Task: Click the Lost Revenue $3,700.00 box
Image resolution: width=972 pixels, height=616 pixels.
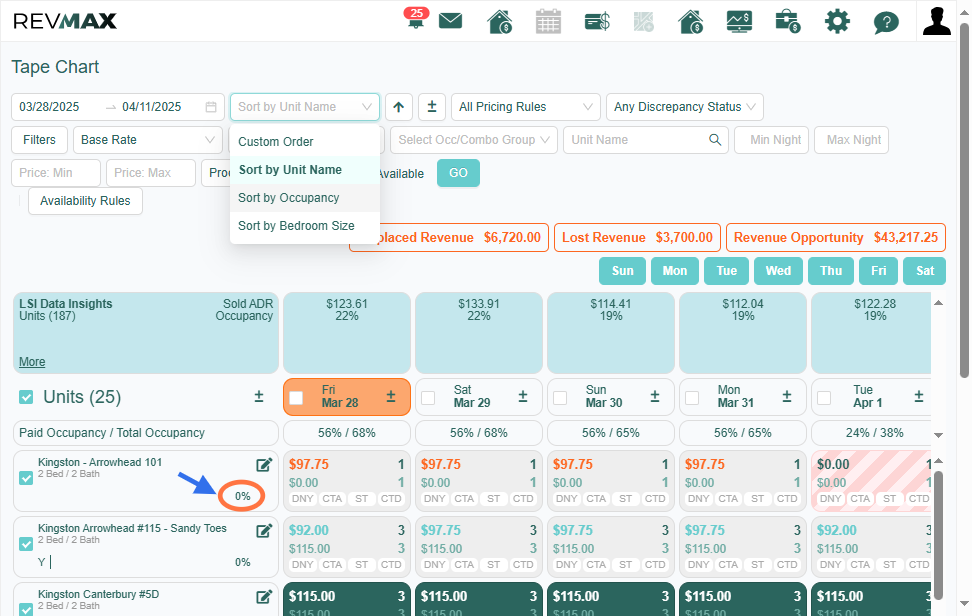Action: coord(637,238)
